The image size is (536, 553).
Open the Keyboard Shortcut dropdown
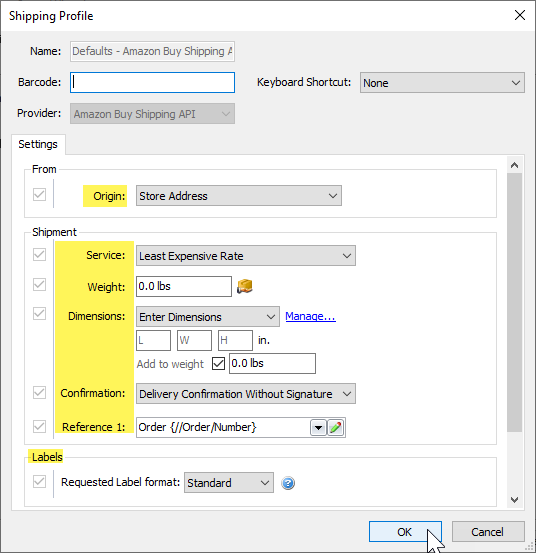(442, 83)
